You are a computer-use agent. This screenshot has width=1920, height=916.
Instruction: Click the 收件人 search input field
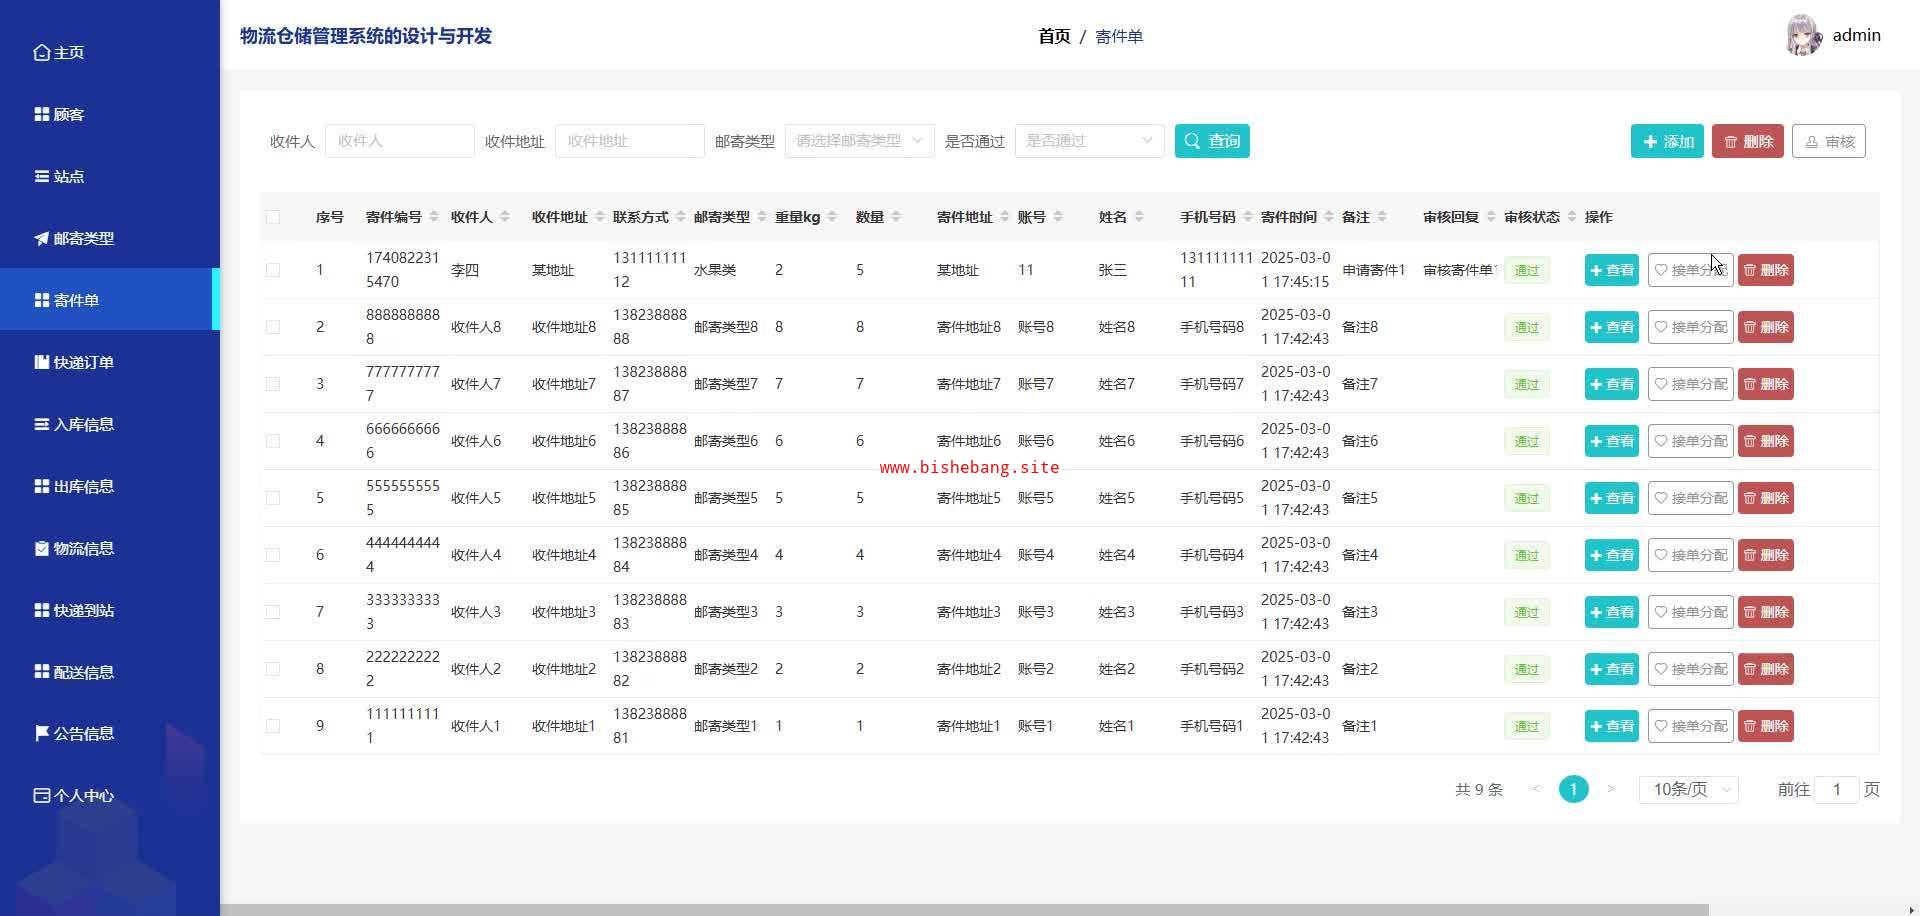pyautogui.click(x=399, y=141)
